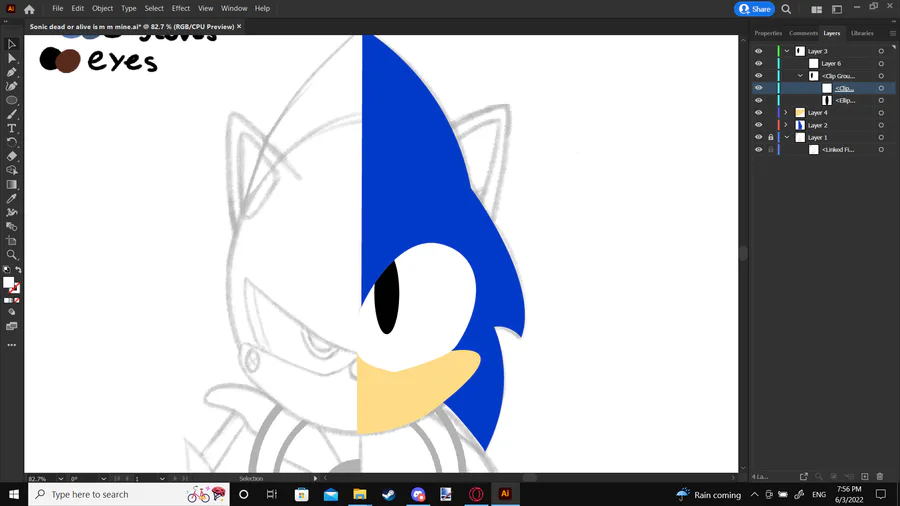Expand Layer 4 contents

pos(786,112)
